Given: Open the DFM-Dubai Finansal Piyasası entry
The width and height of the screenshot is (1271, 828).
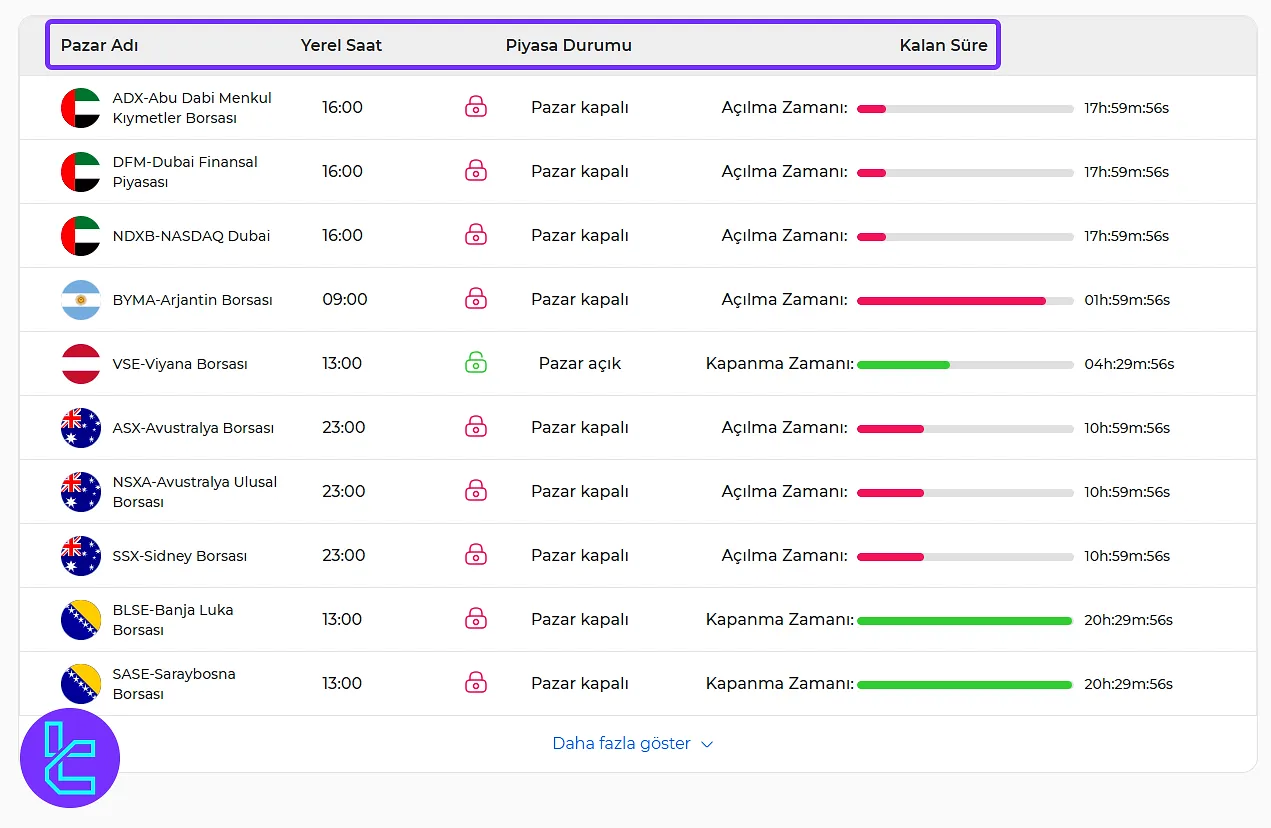Looking at the screenshot, I should [185, 172].
